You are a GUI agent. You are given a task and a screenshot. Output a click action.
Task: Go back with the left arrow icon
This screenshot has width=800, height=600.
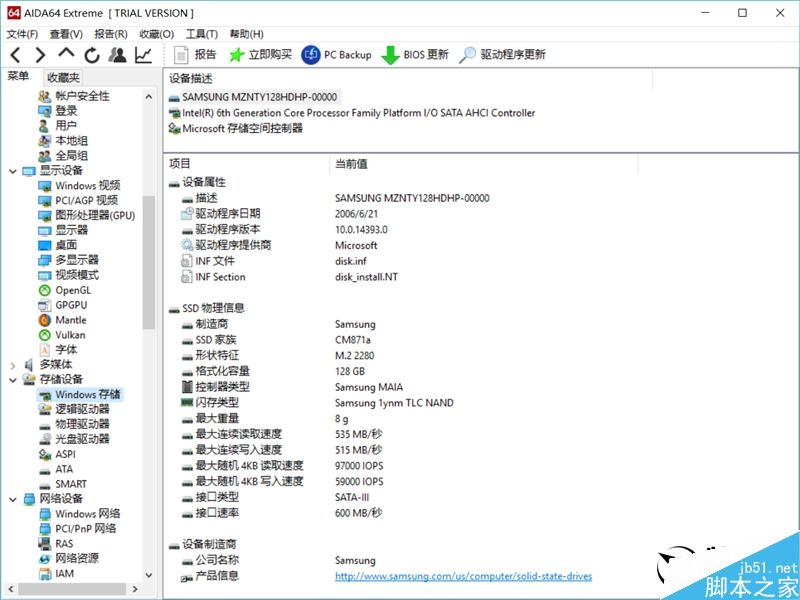(x=16, y=55)
